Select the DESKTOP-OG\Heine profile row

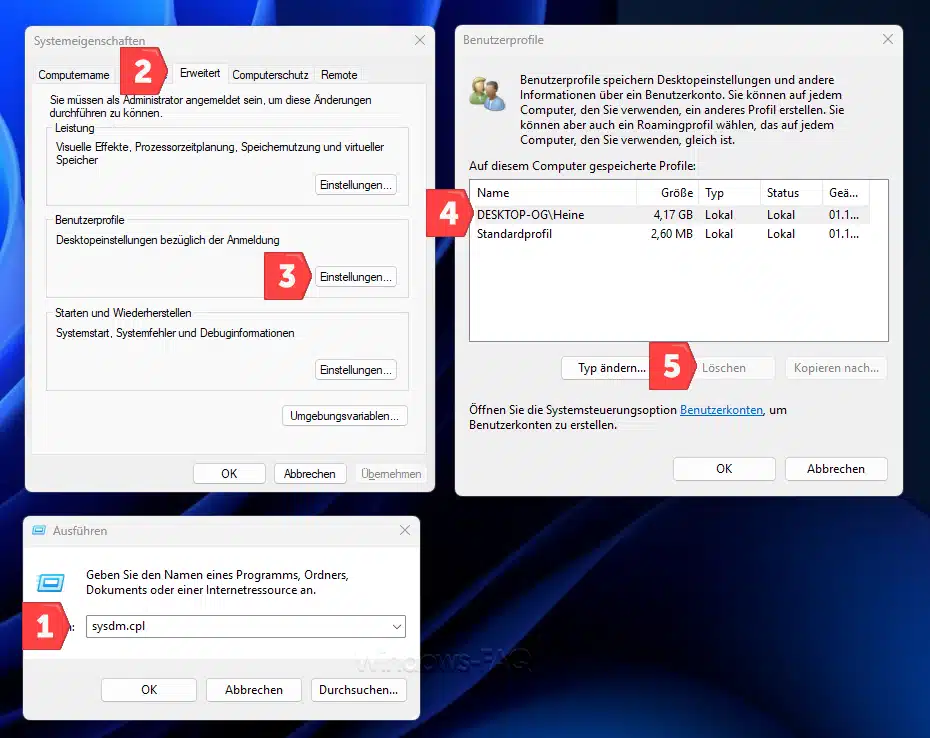coord(531,214)
